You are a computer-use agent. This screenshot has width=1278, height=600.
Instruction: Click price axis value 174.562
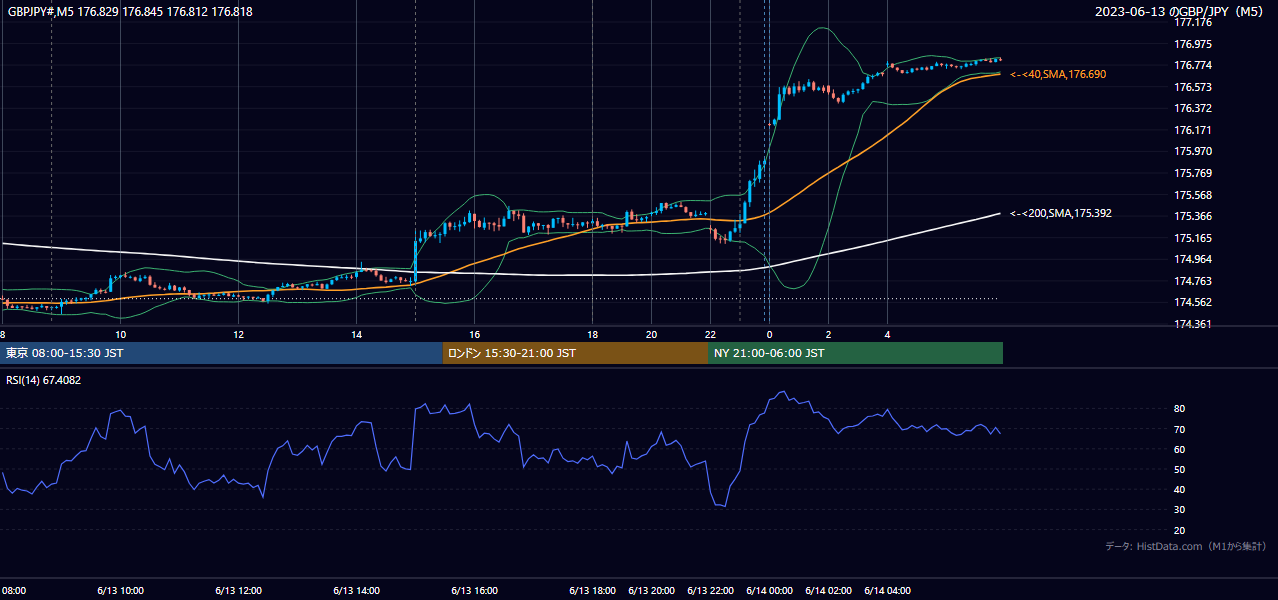coord(1194,303)
